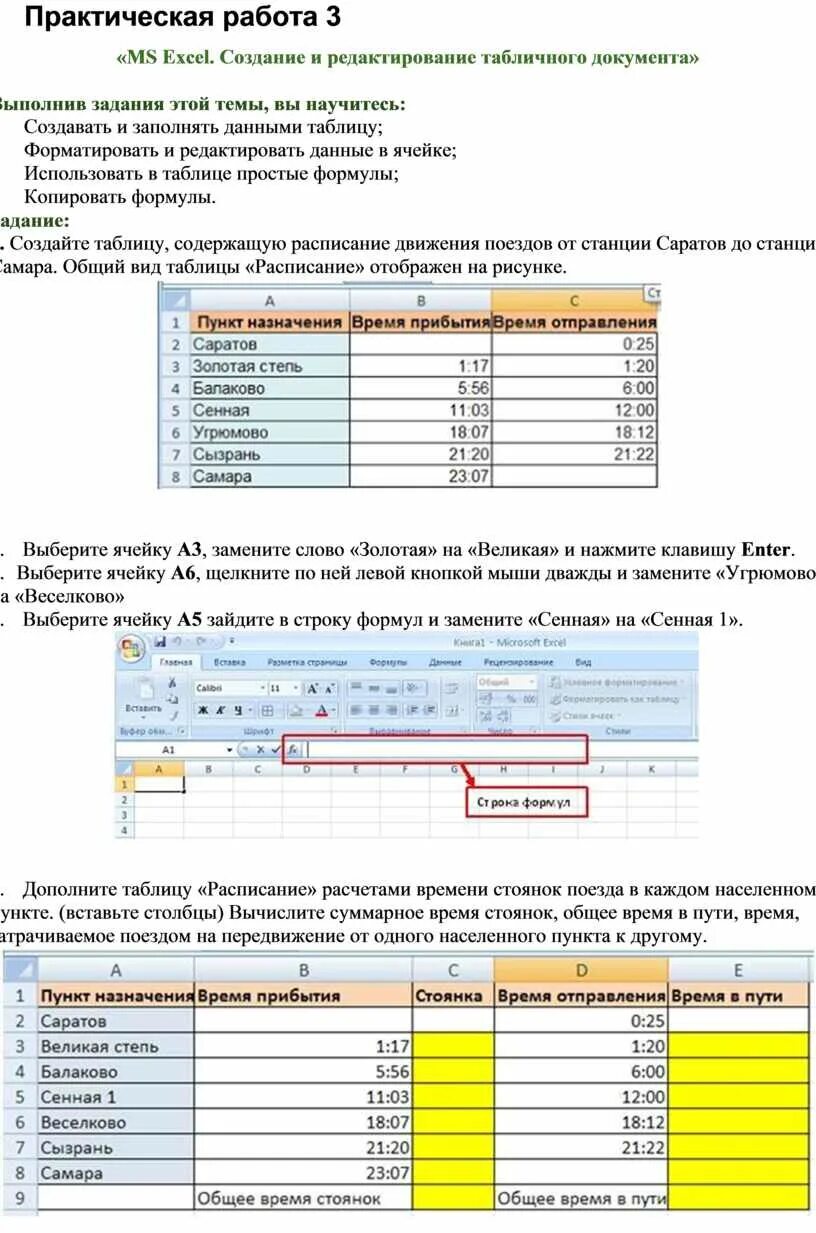Screen dimensions: 816x1233
Task: Click the Время отправления header in the three-column table
Action: coord(574,322)
